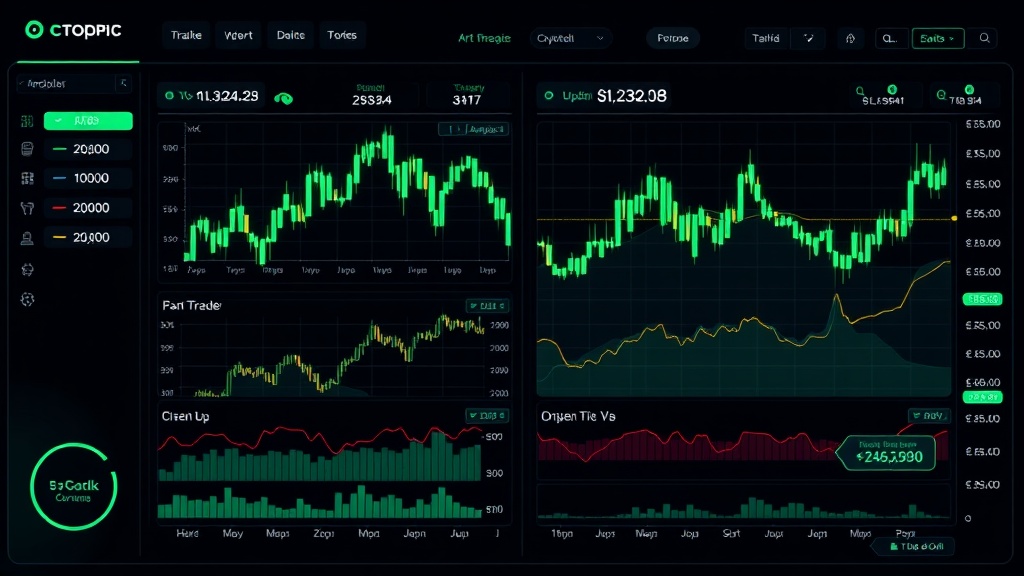
Task: Click the red line swatch of 20000 row
Action: [59, 208]
